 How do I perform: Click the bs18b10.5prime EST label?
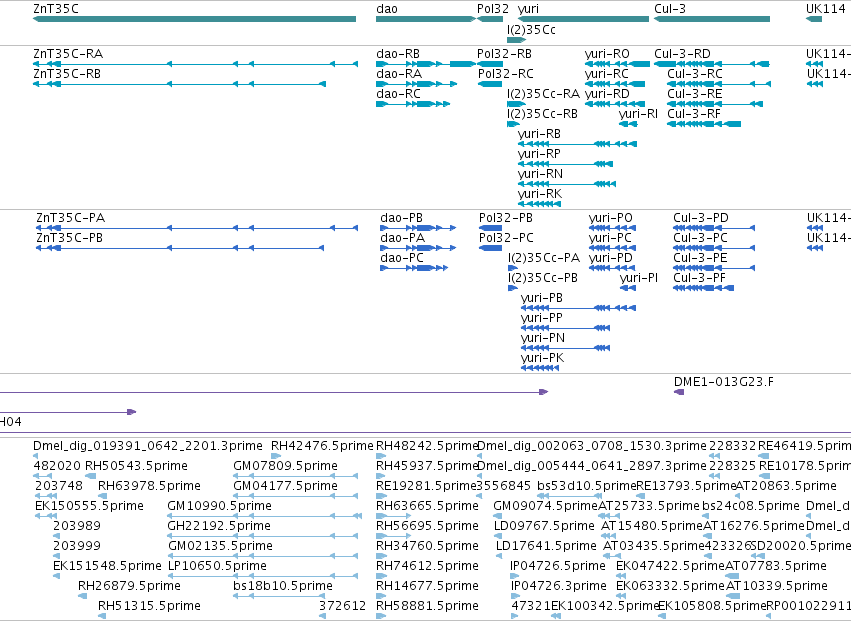(283, 586)
